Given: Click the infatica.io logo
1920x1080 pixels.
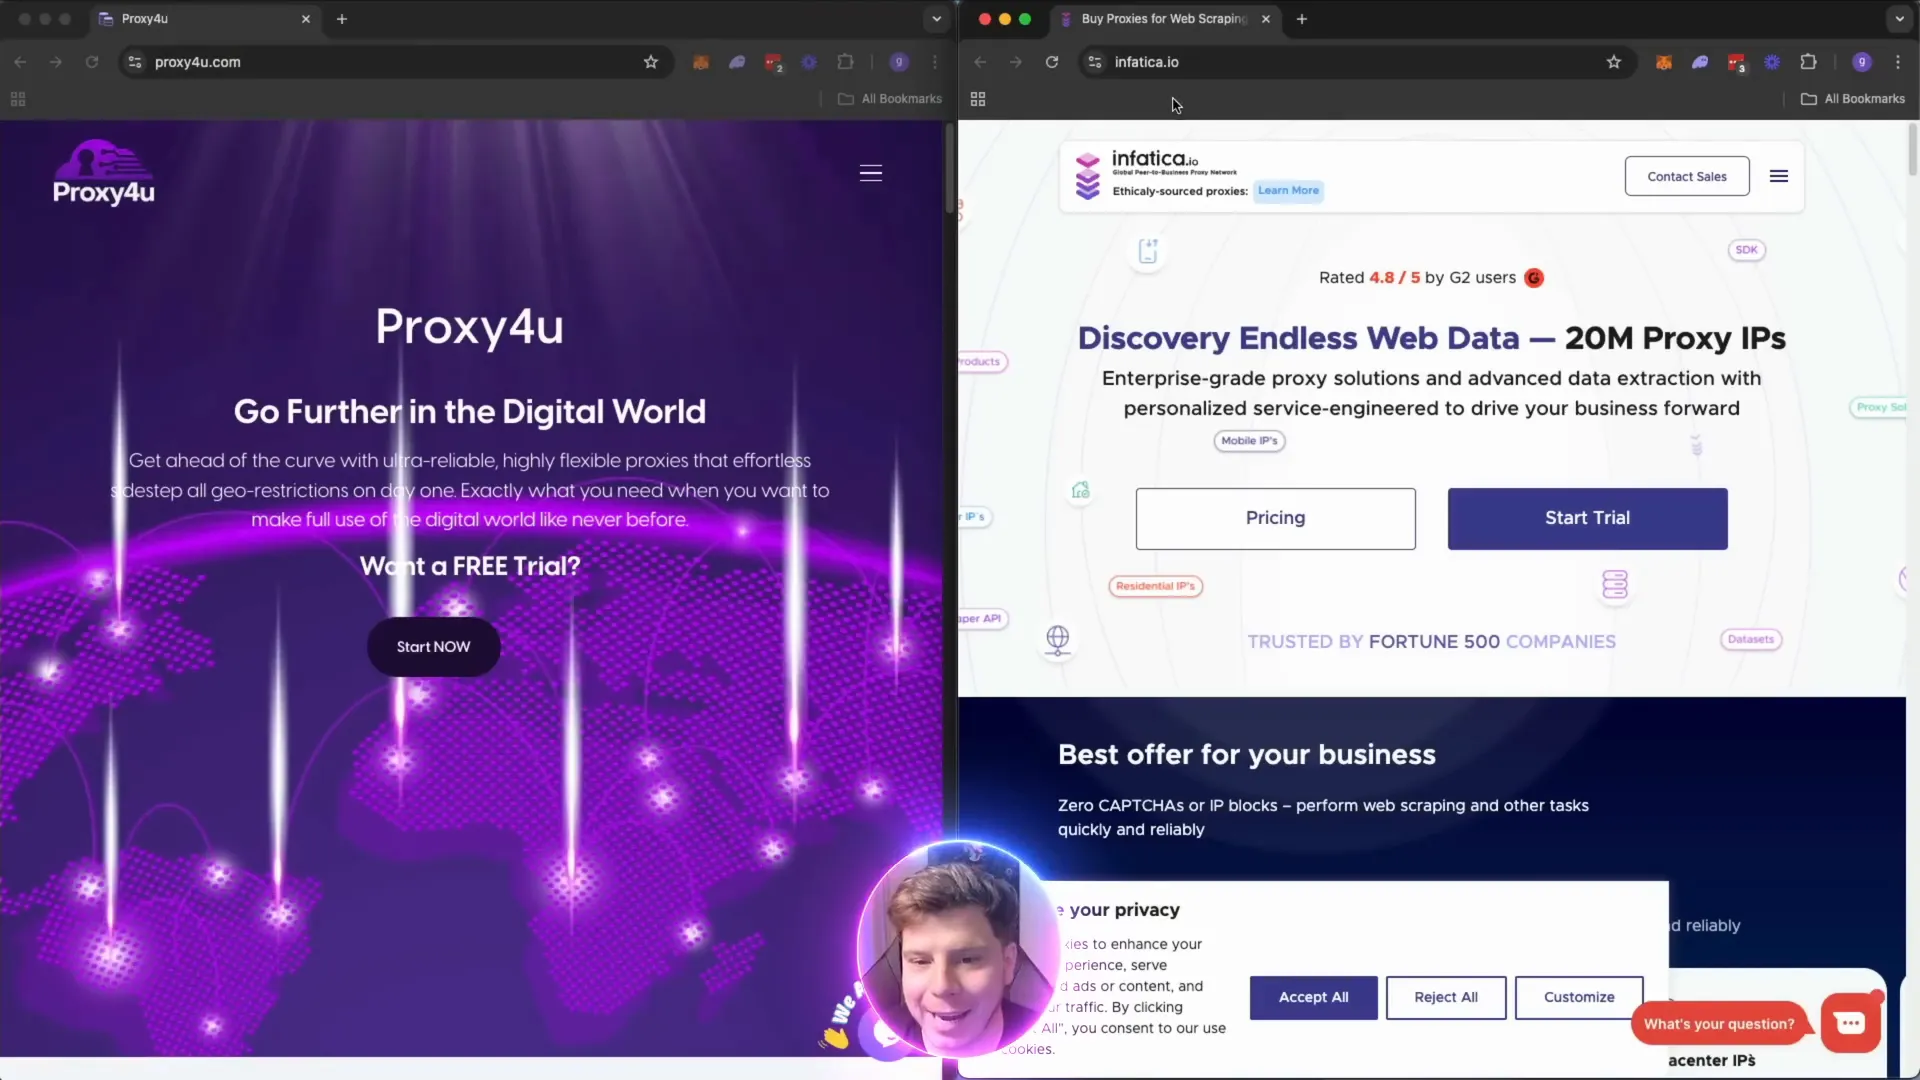Looking at the screenshot, I should tap(1155, 175).
